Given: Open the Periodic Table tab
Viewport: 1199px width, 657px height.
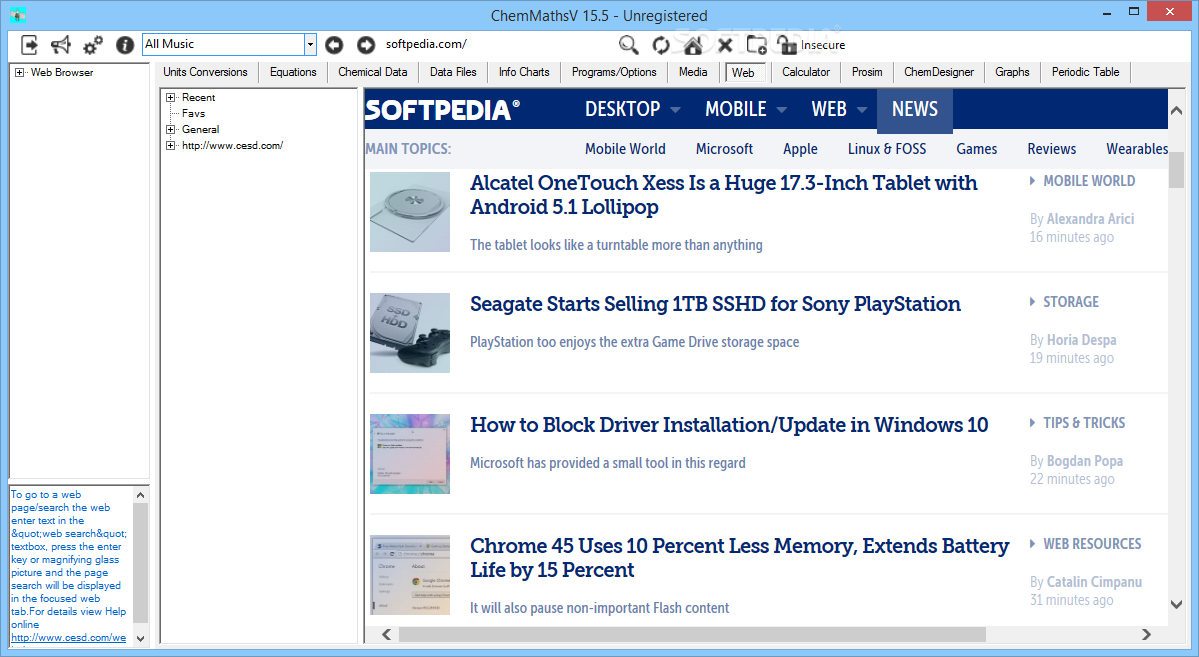Looking at the screenshot, I should 1085,72.
